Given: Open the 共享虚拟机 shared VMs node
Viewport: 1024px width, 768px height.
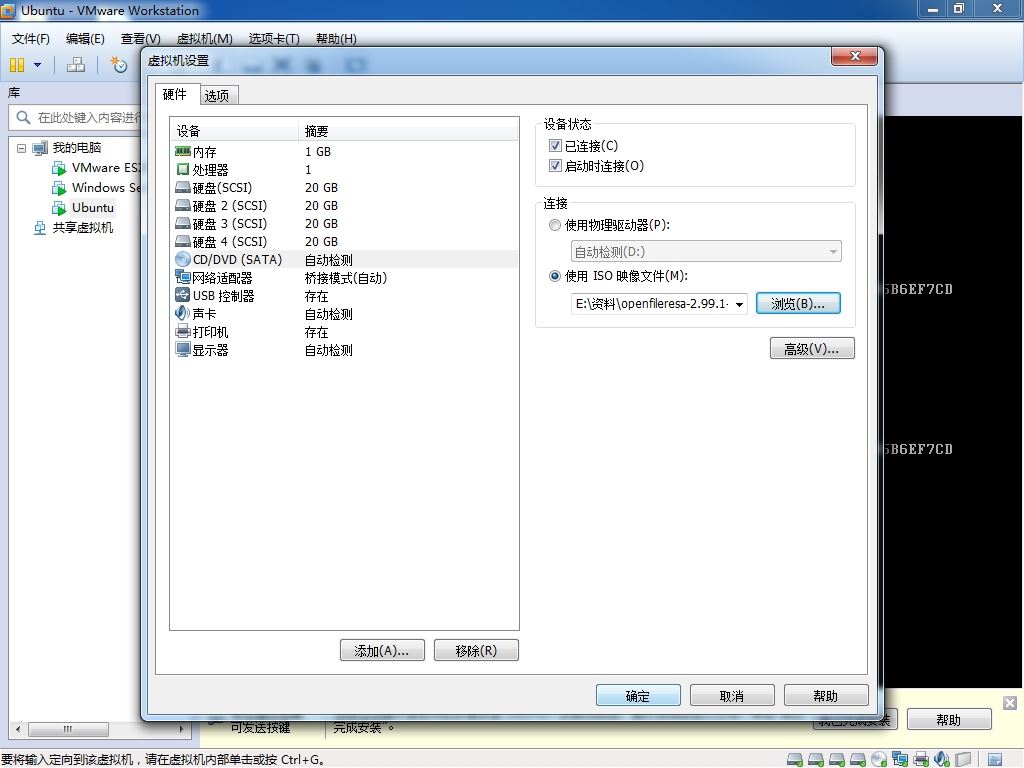Looking at the screenshot, I should click(x=82, y=227).
